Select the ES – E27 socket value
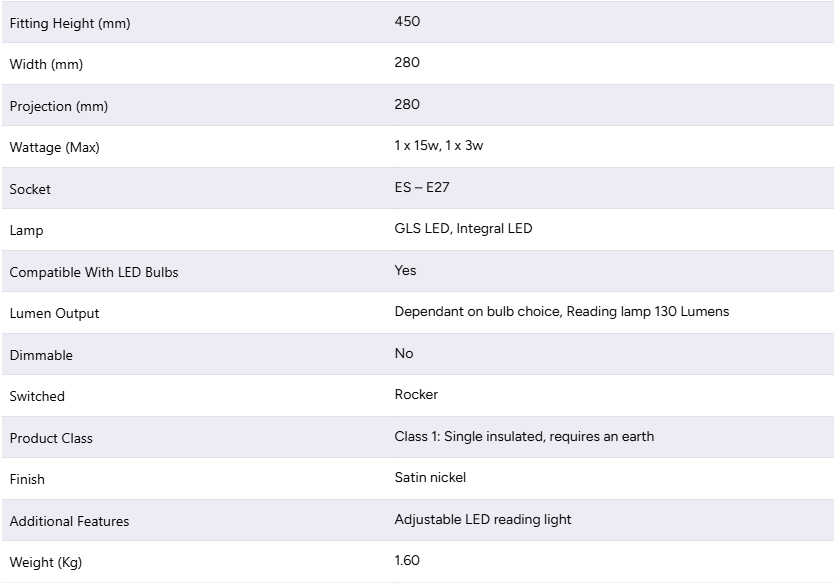The image size is (834, 584). [422, 187]
